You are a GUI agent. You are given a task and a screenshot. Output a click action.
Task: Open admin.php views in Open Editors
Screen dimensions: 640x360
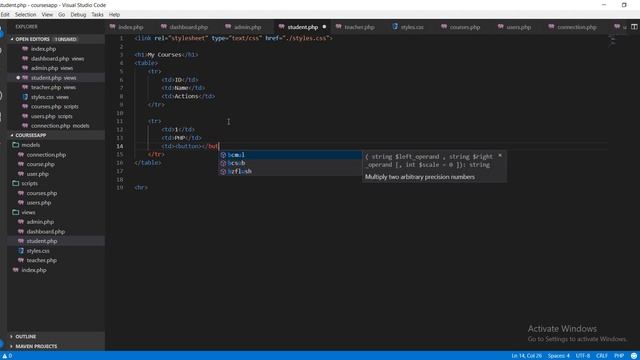tap(52, 68)
